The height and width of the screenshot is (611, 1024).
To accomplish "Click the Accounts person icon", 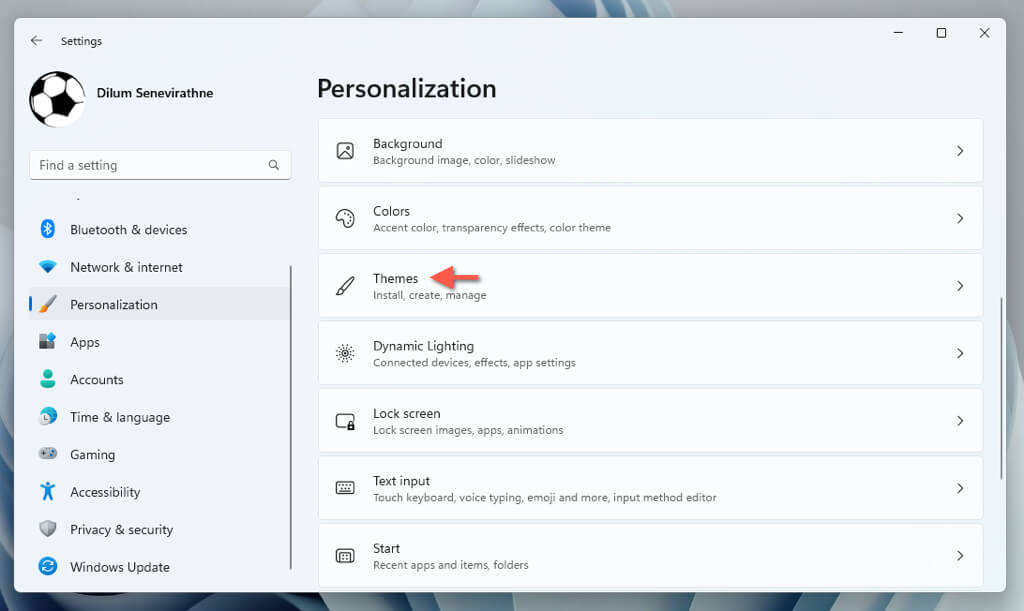I will pyautogui.click(x=48, y=379).
